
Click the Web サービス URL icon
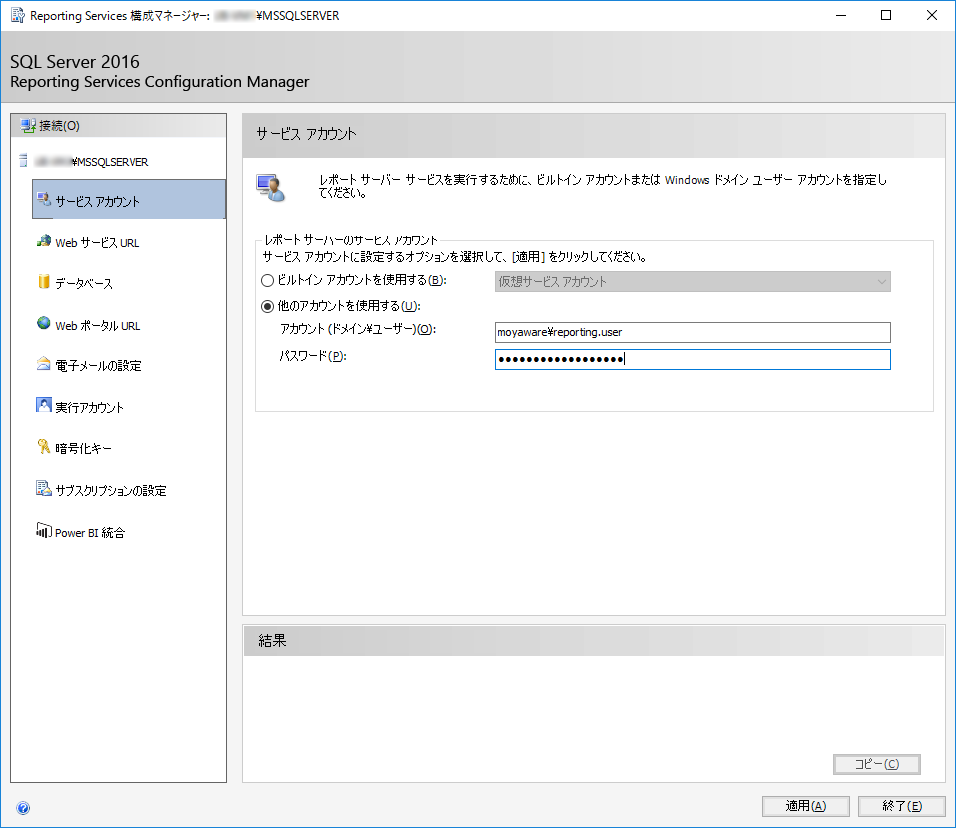click(43, 241)
